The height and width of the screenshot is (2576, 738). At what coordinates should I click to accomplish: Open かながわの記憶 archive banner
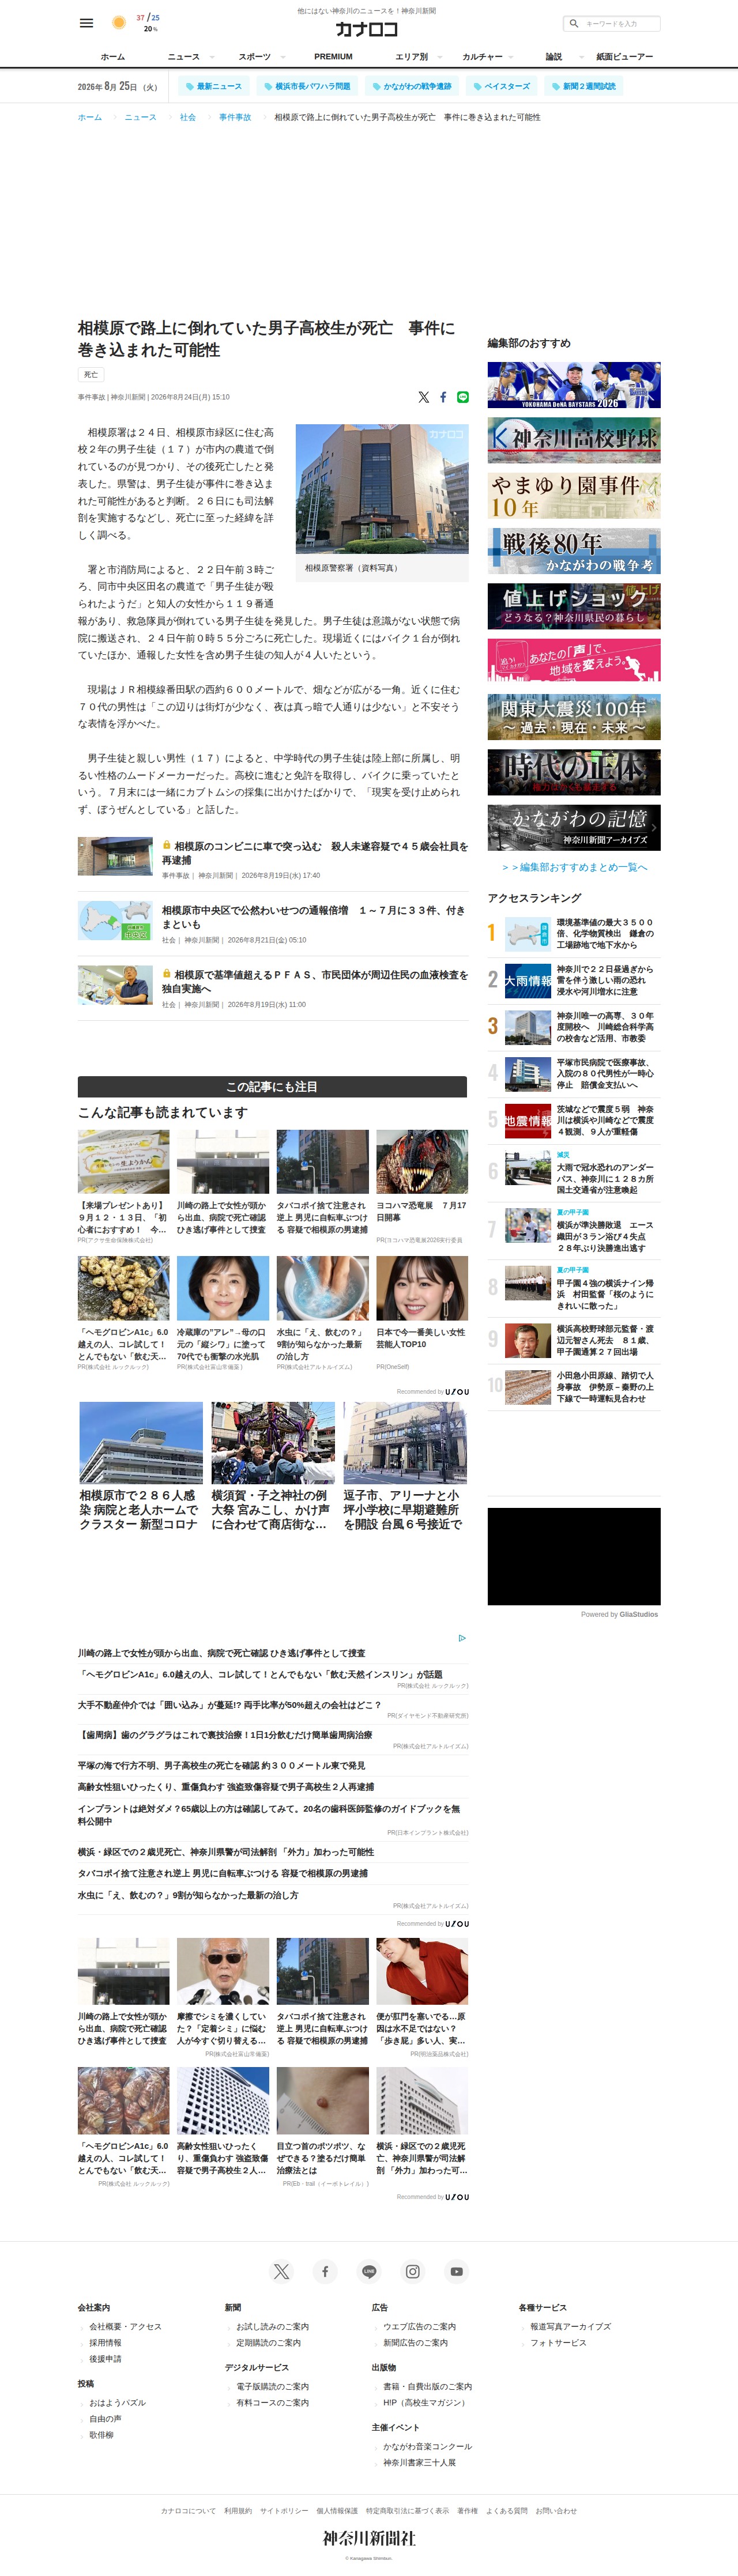(574, 827)
